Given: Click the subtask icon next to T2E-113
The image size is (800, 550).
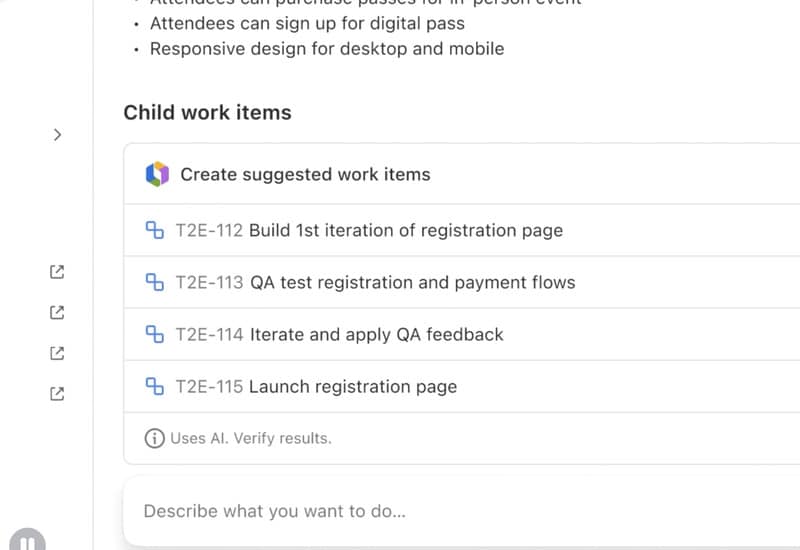Looking at the screenshot, I should coord(155,282).
